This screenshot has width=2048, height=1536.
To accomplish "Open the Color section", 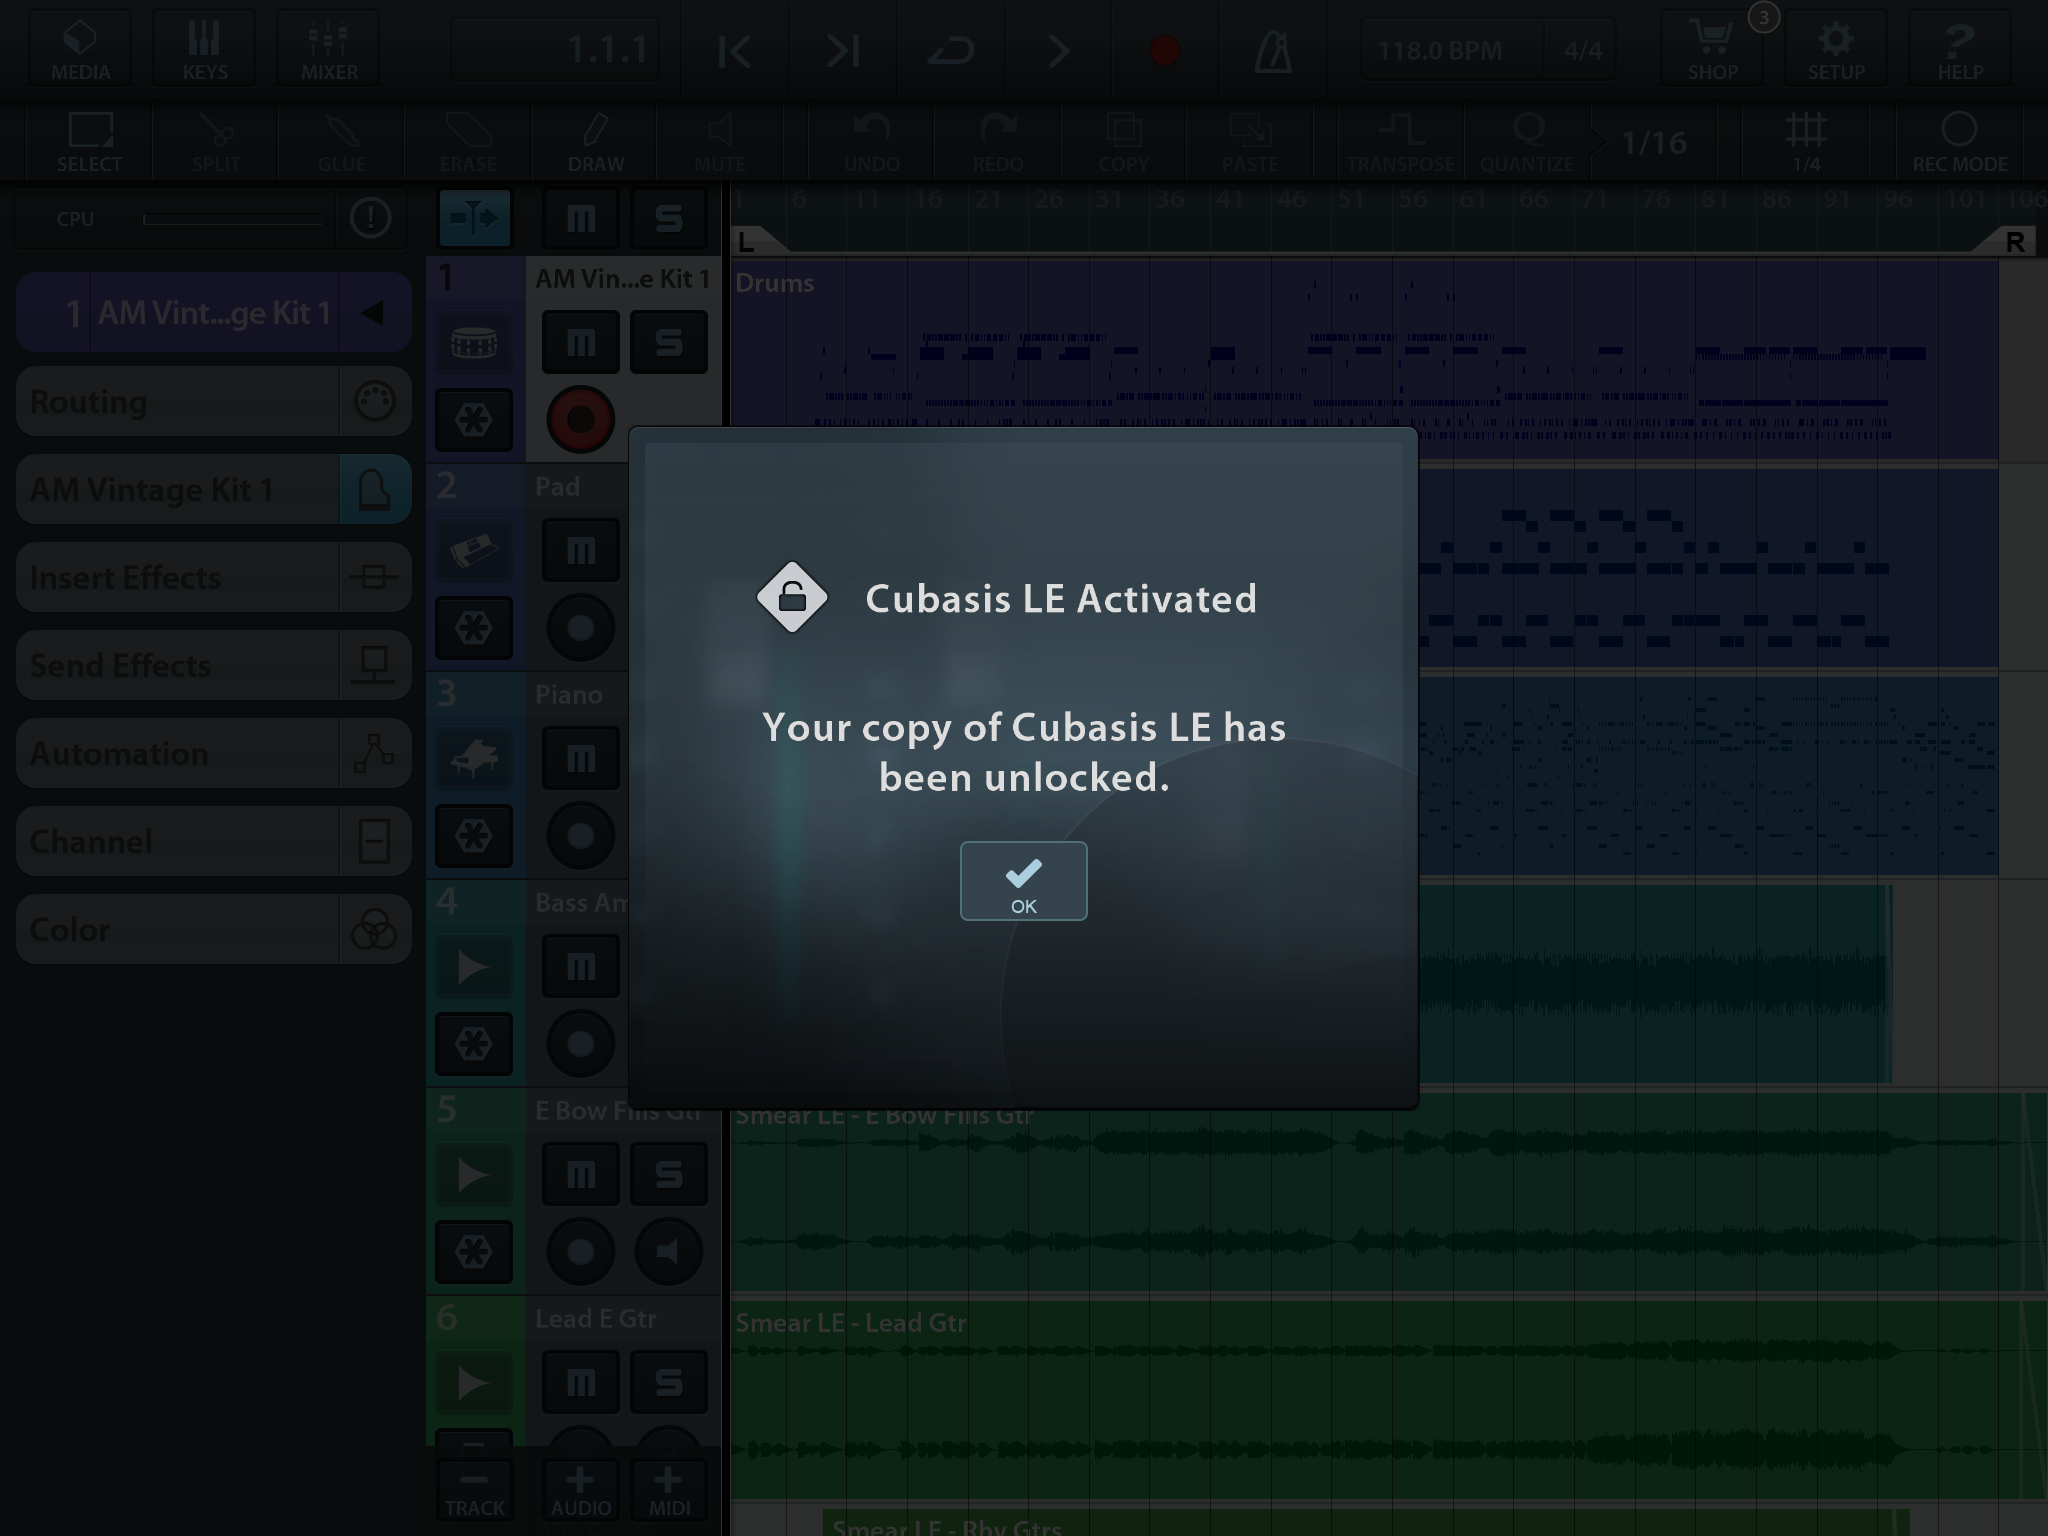I will point(213,929).
